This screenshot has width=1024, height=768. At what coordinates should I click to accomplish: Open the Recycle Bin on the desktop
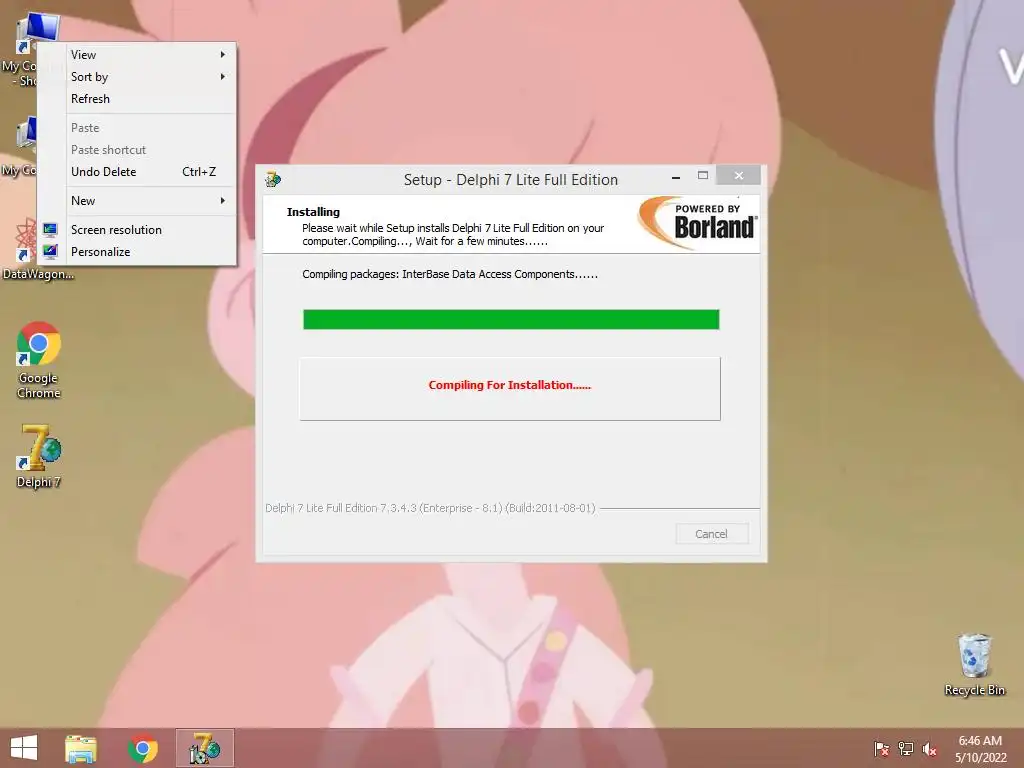(974, 664)
